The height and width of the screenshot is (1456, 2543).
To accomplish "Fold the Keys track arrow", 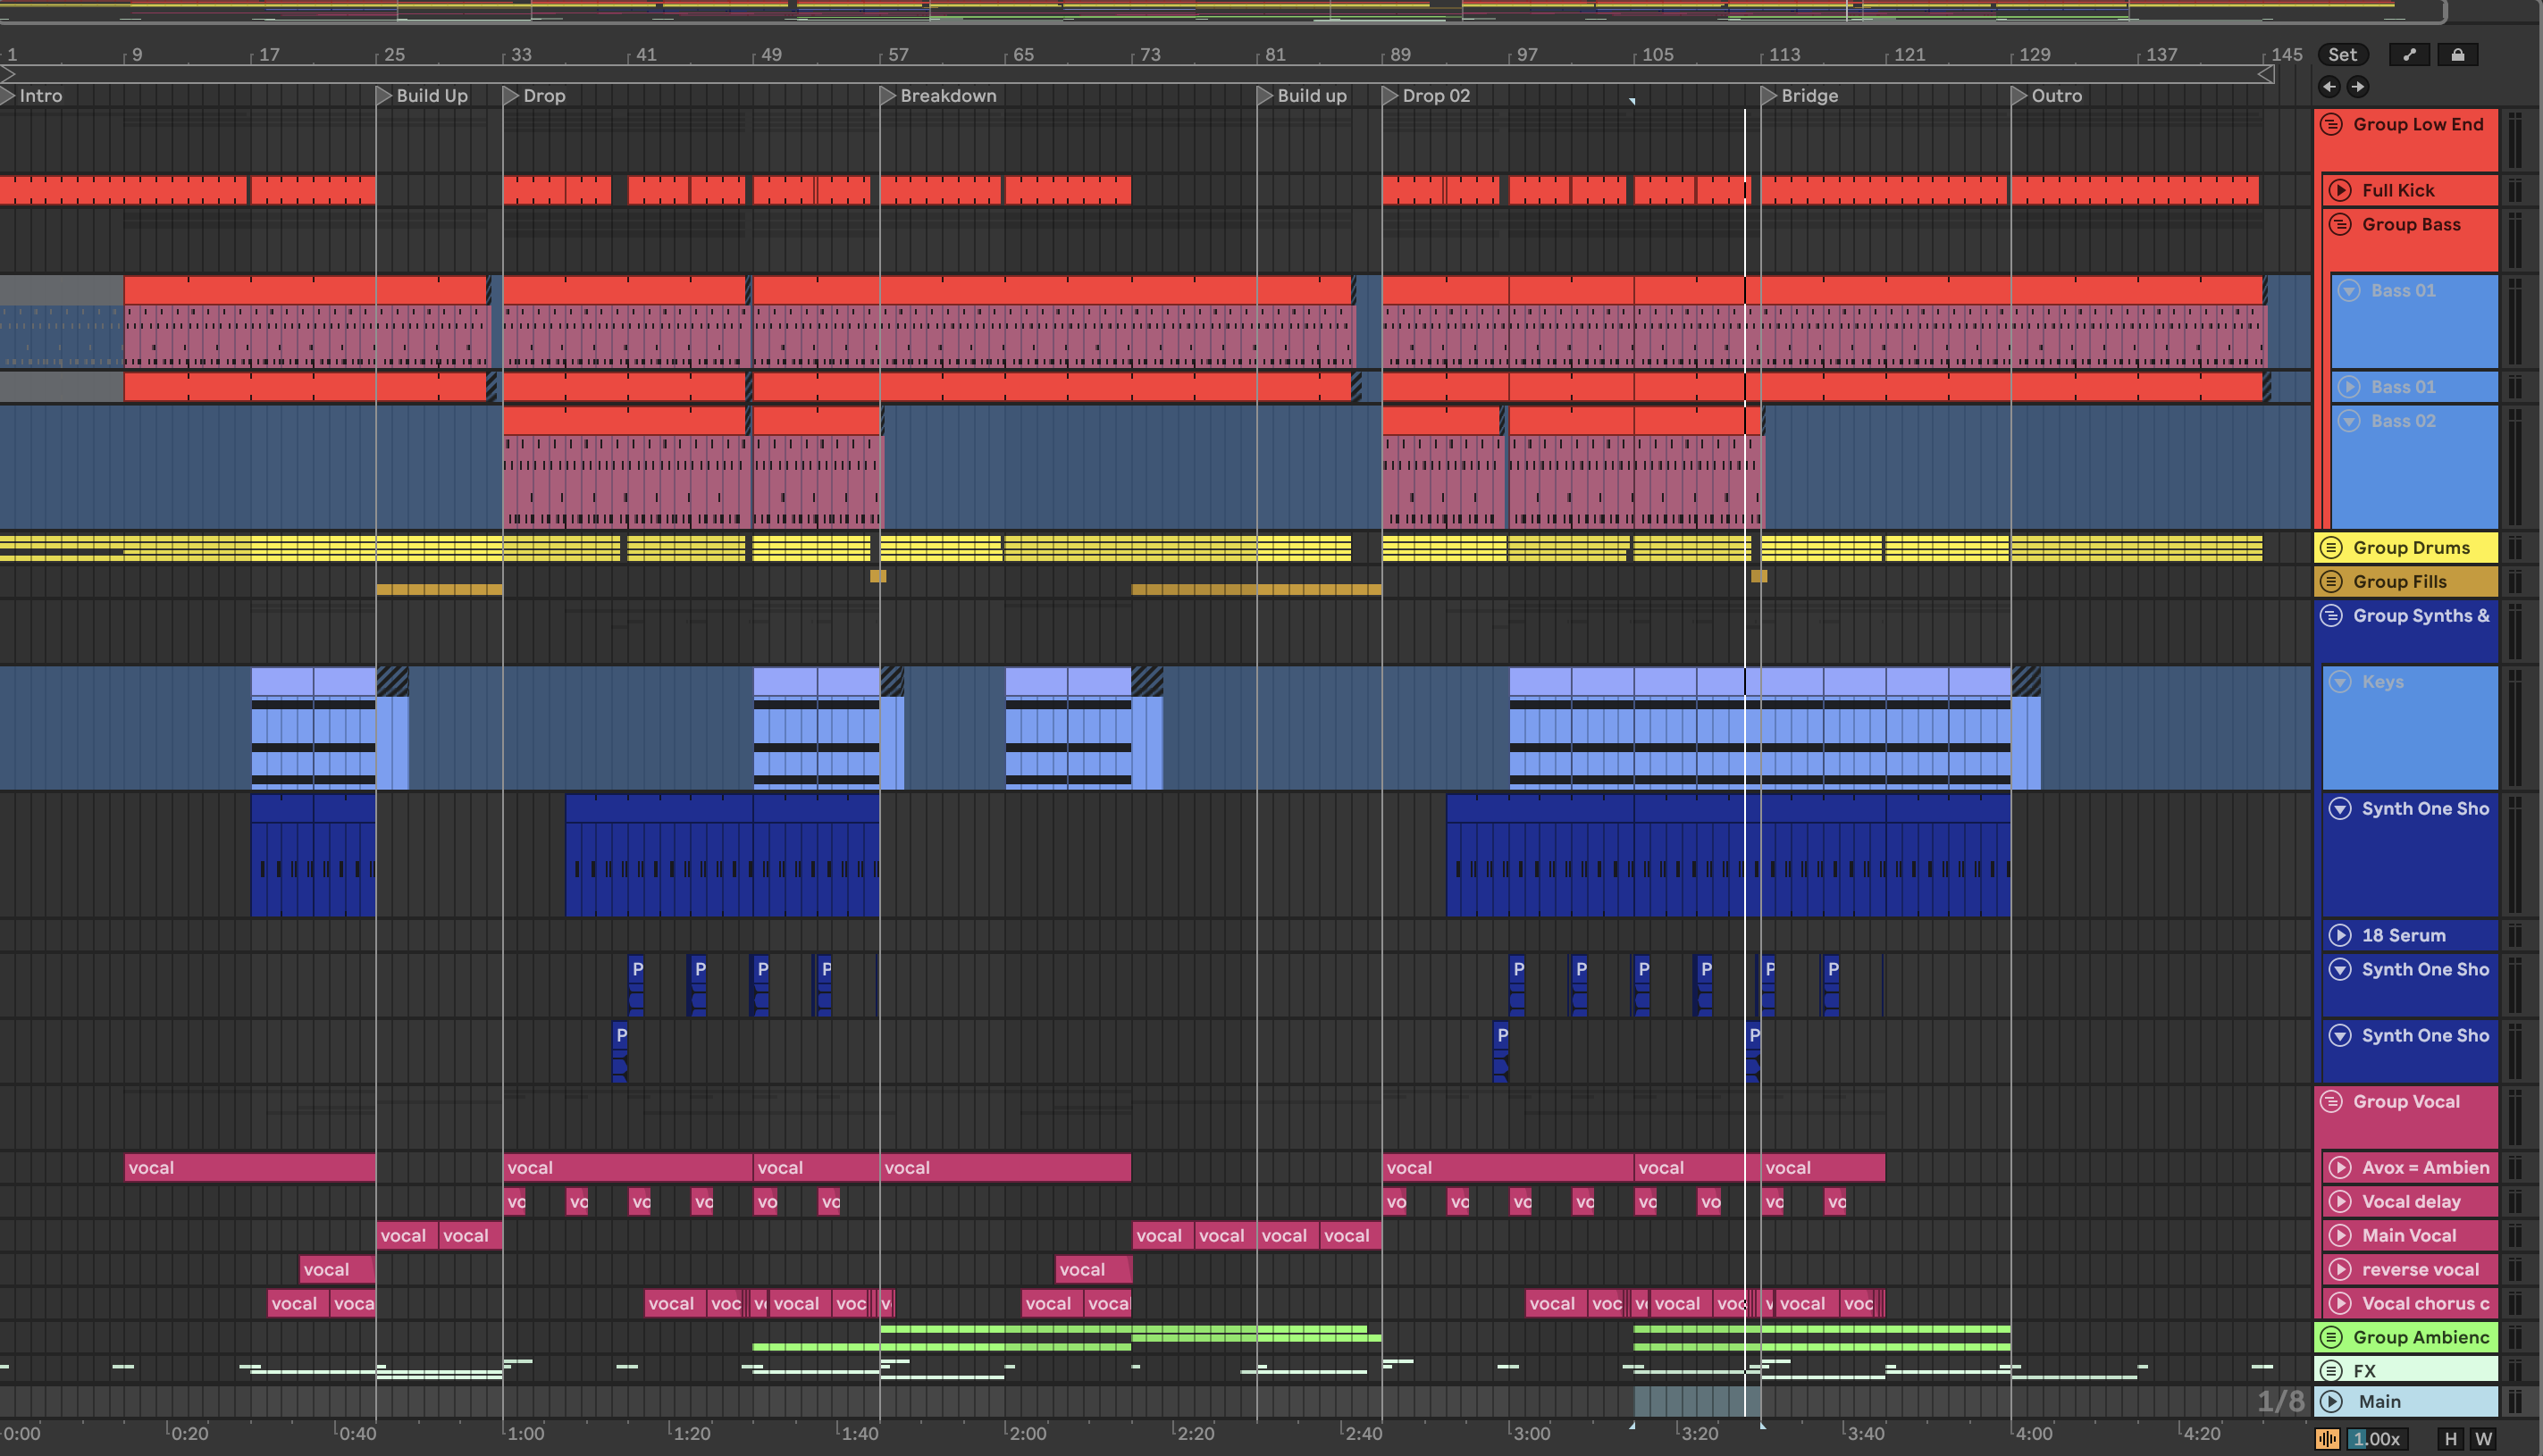I will (2340, 682).
